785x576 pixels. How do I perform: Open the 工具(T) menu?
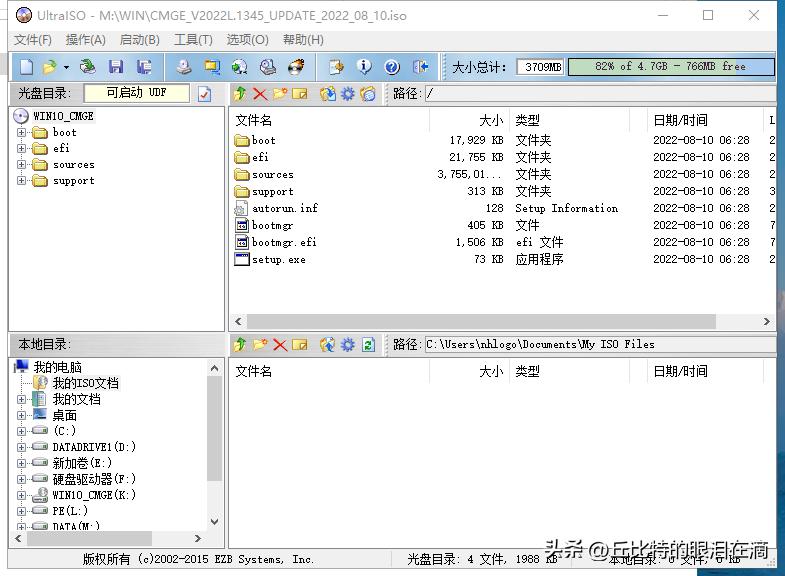[x=193, y=40]
